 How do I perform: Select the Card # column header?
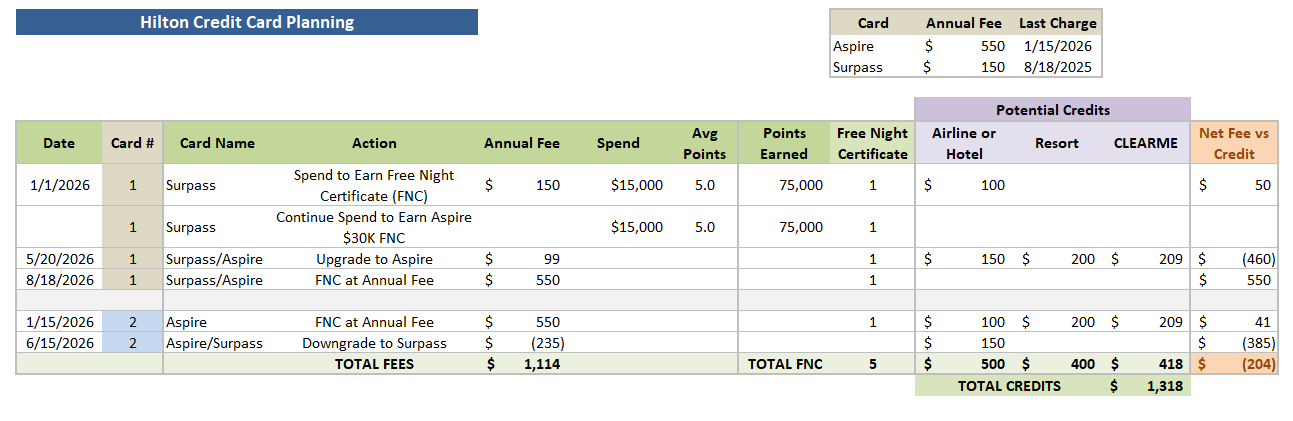coord(133,143)
